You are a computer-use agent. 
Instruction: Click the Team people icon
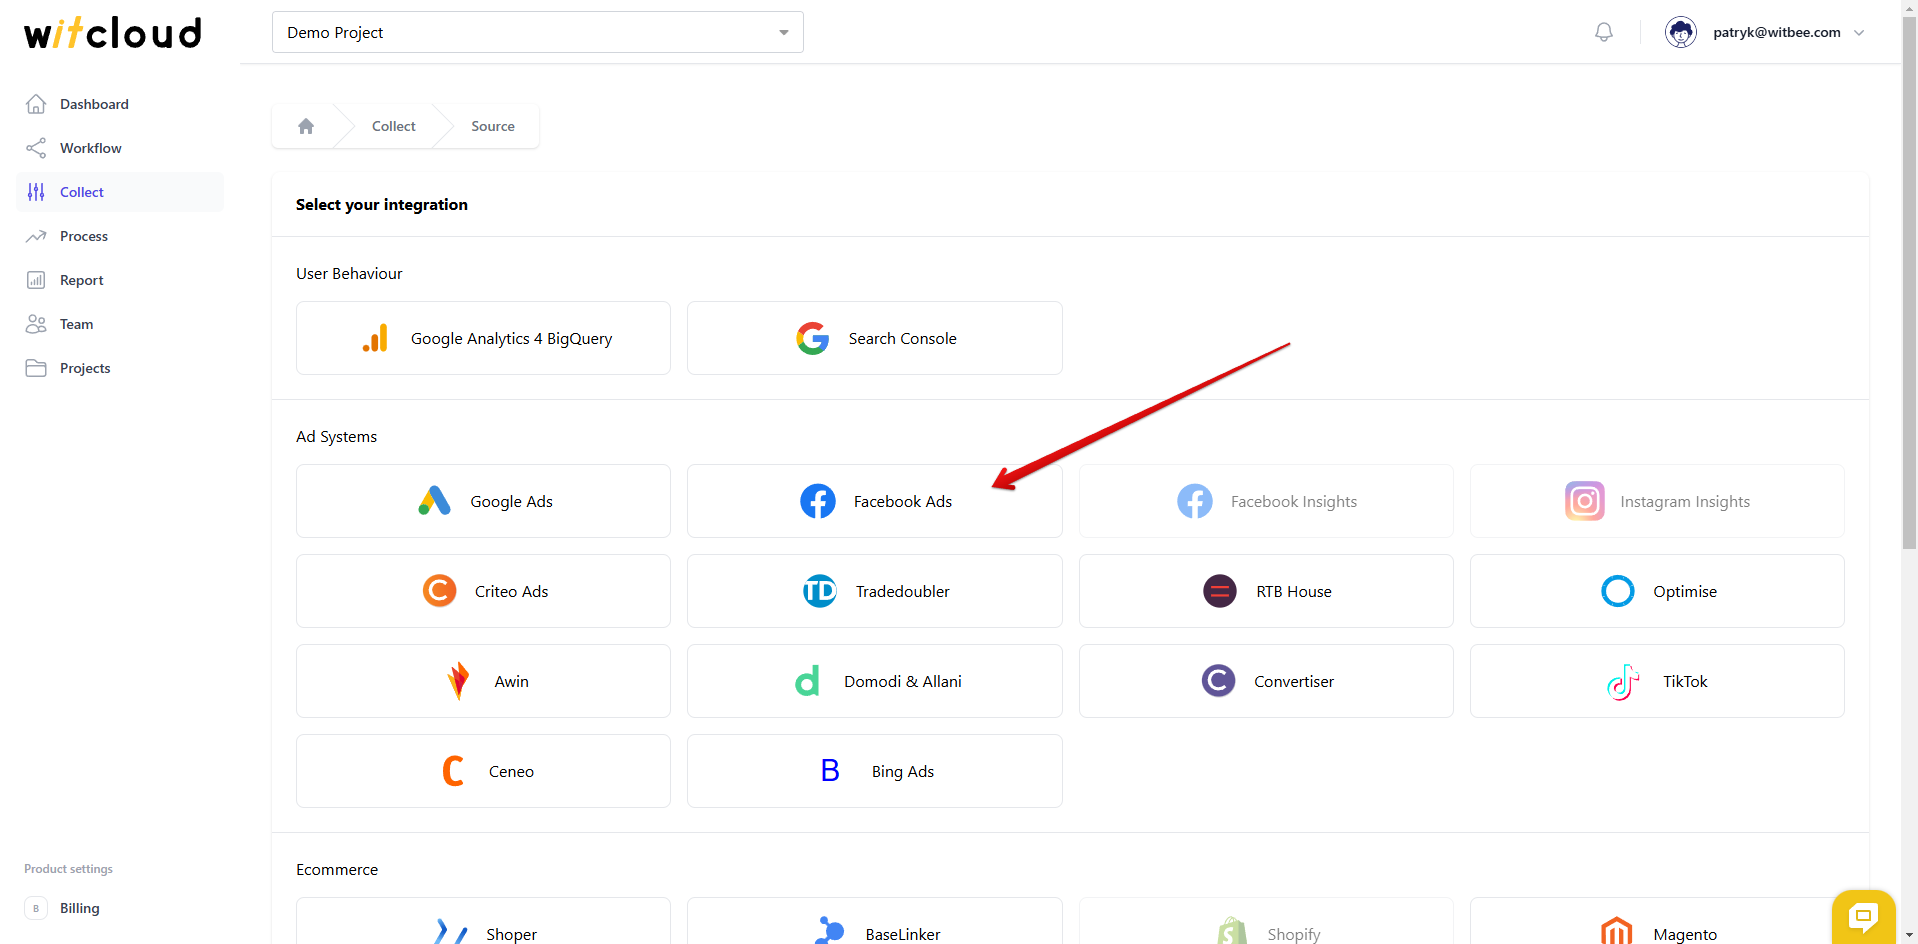[36, 324]
